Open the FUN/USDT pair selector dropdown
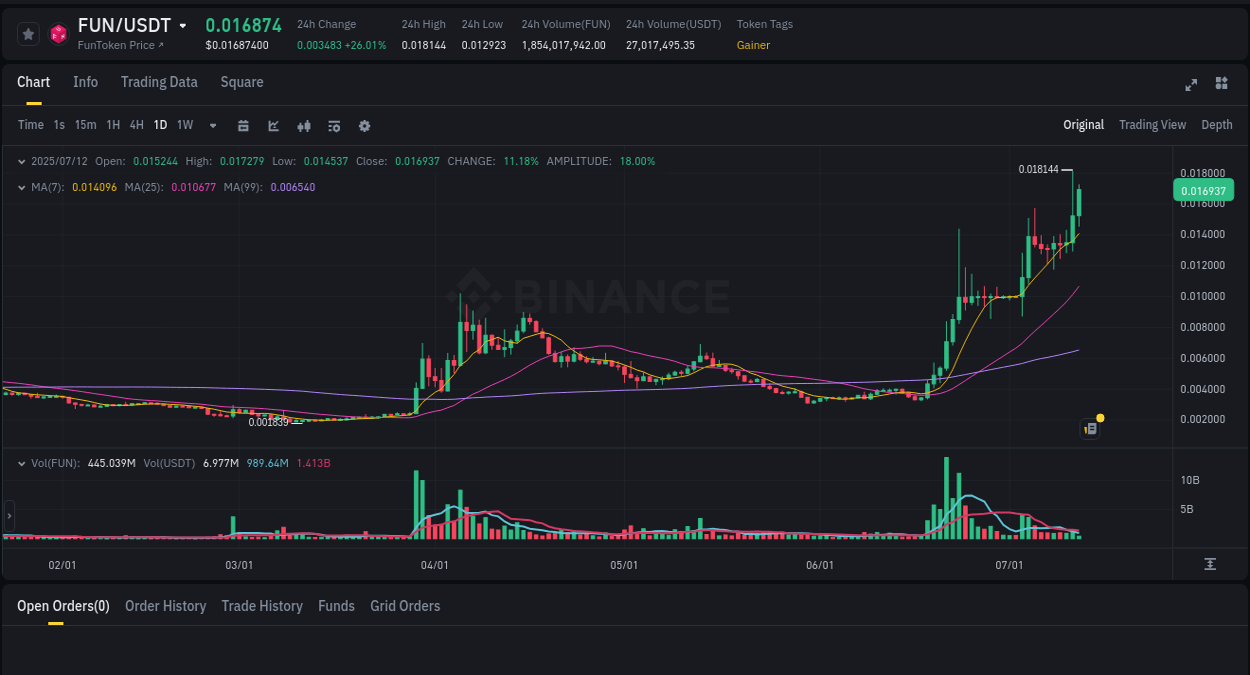 (x=181, y=25)
